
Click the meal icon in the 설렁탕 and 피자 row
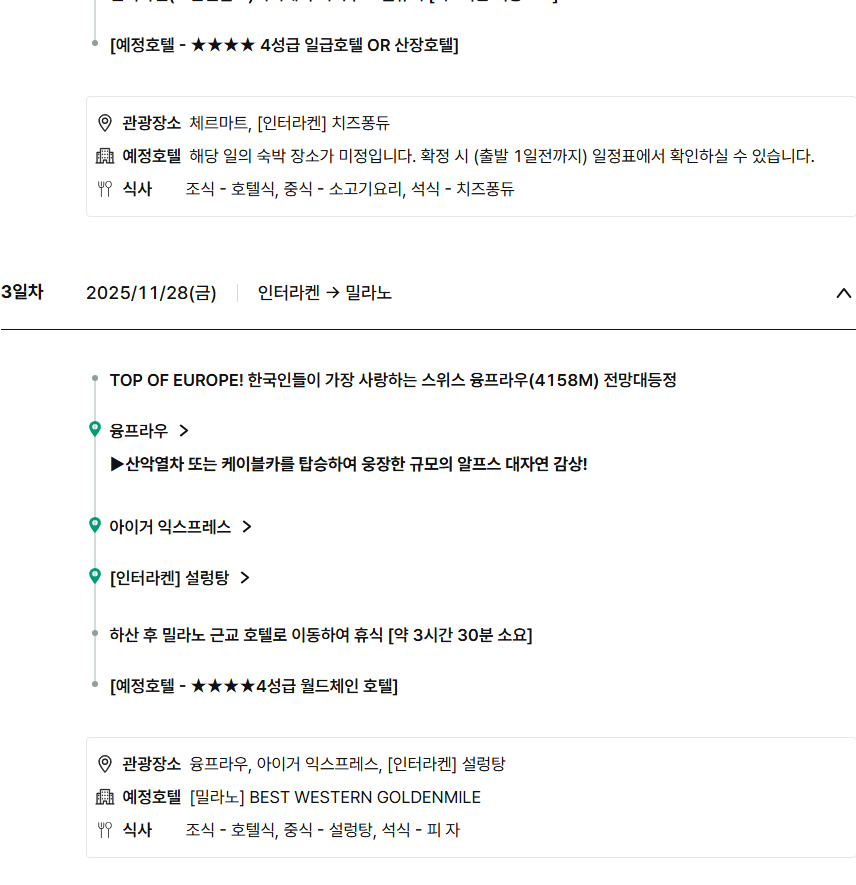(x=105, y=830)
